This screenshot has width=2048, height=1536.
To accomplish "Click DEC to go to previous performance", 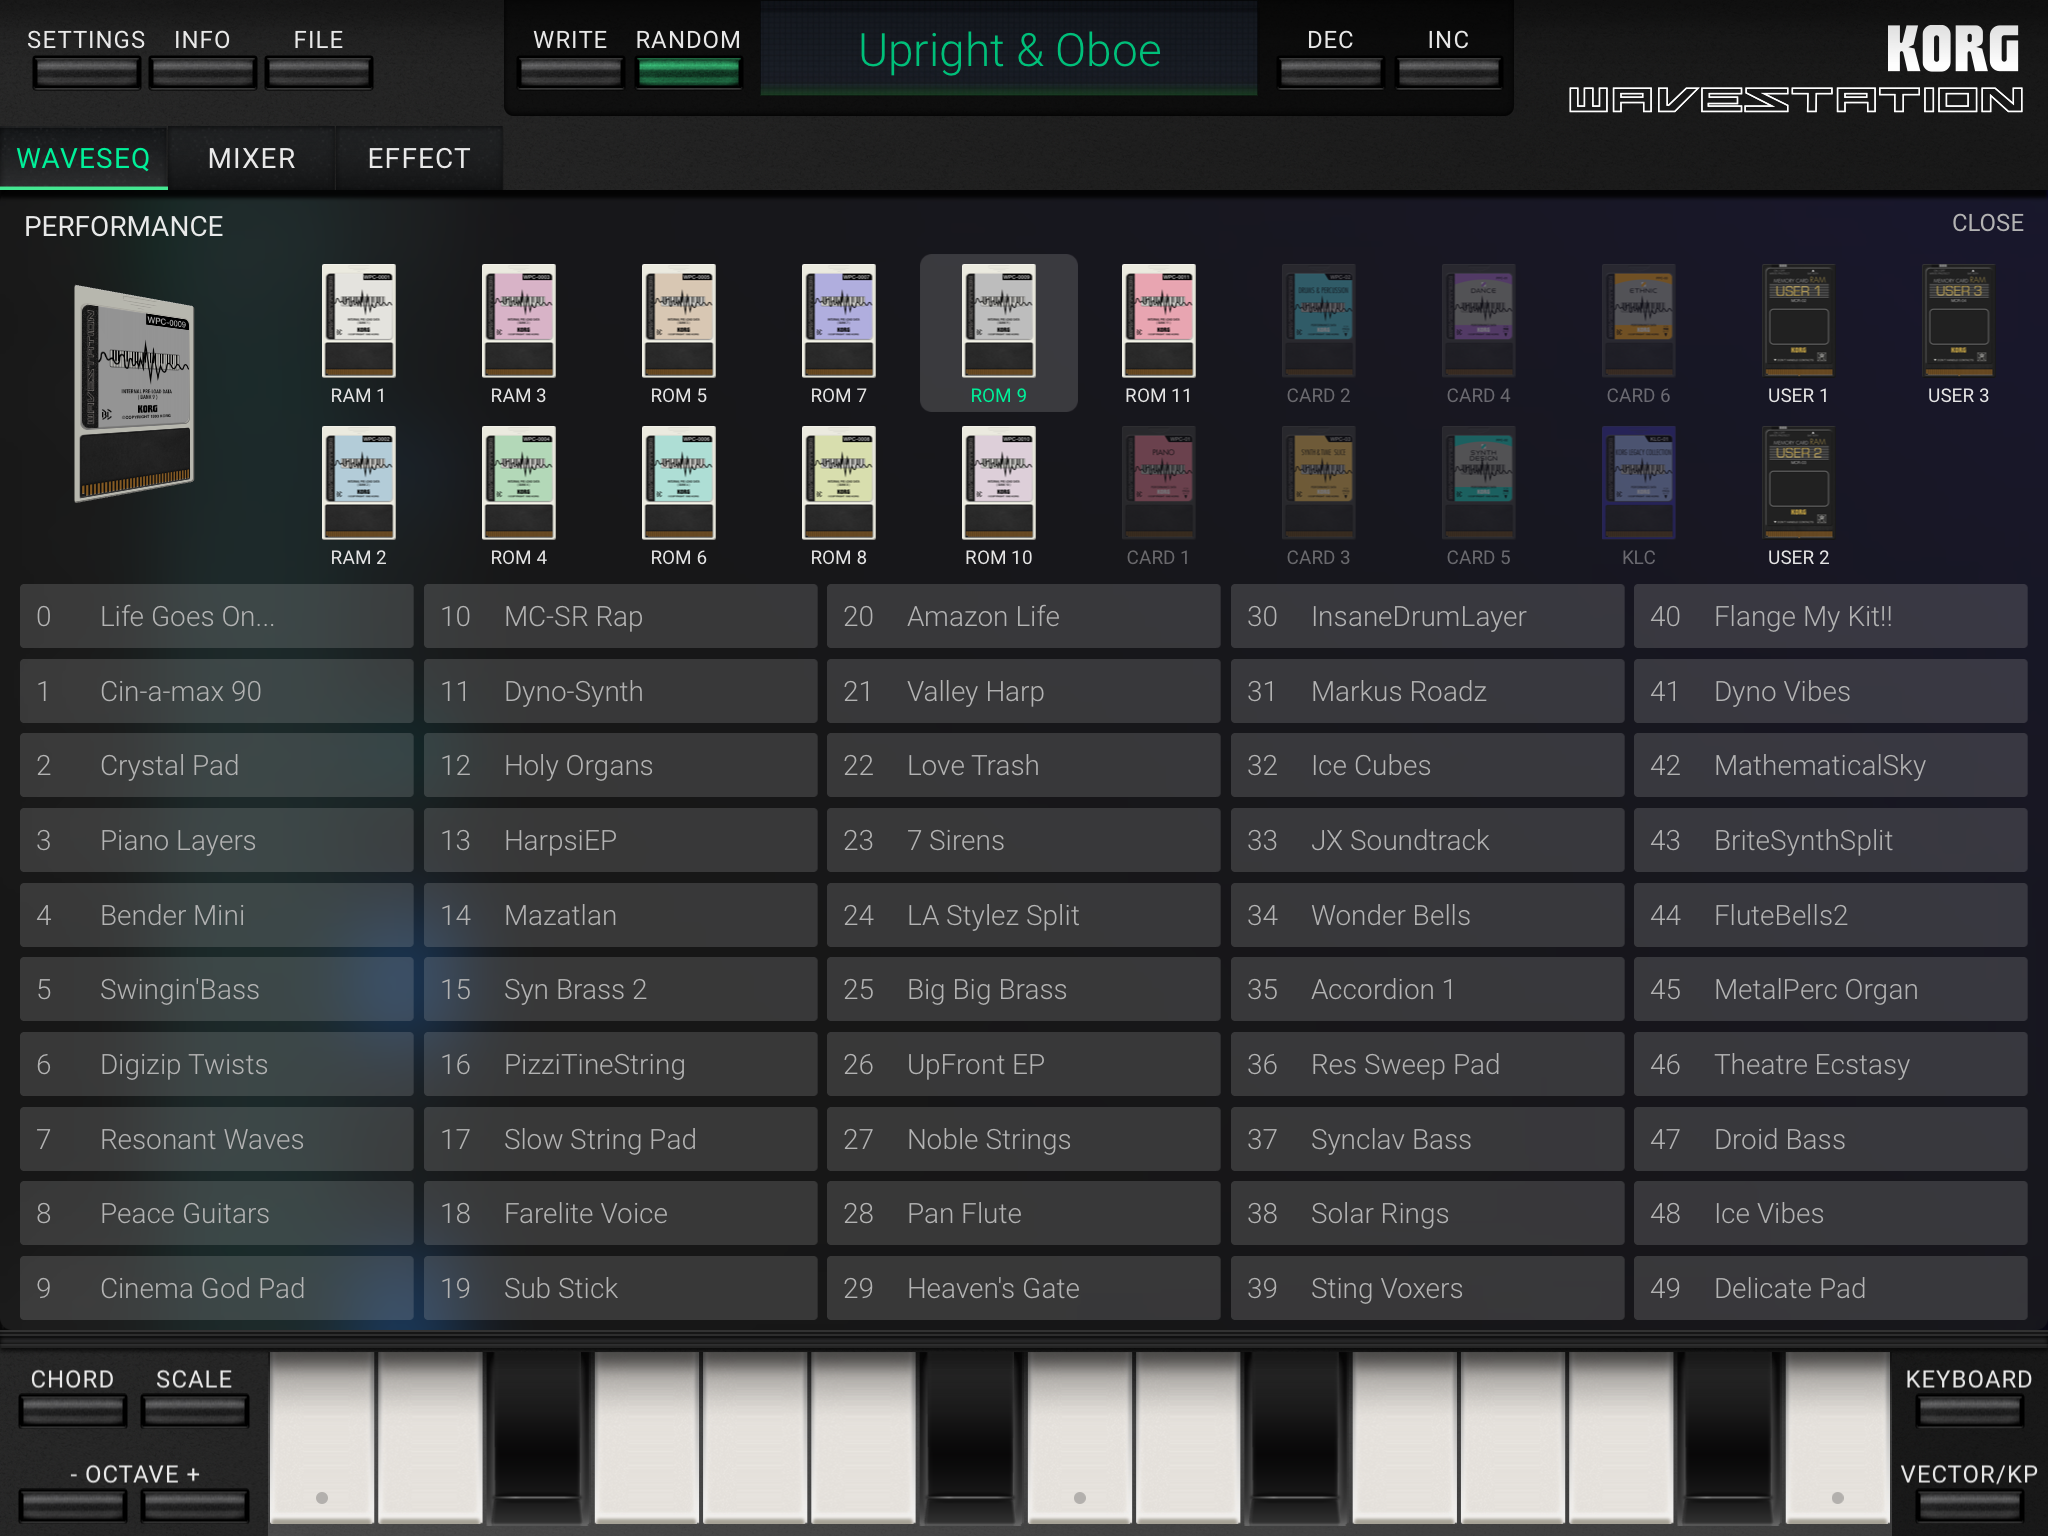I will 1331,72.
